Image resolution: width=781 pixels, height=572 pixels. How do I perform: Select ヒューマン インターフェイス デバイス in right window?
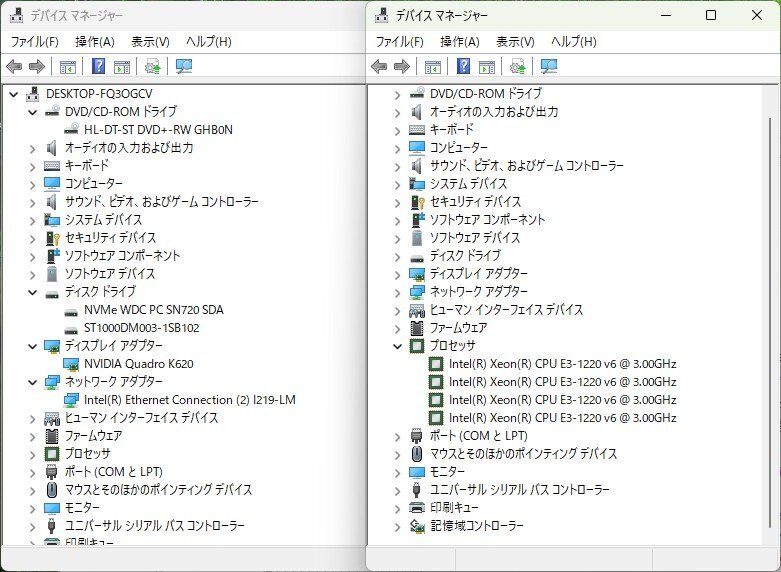tap(507, 310)
